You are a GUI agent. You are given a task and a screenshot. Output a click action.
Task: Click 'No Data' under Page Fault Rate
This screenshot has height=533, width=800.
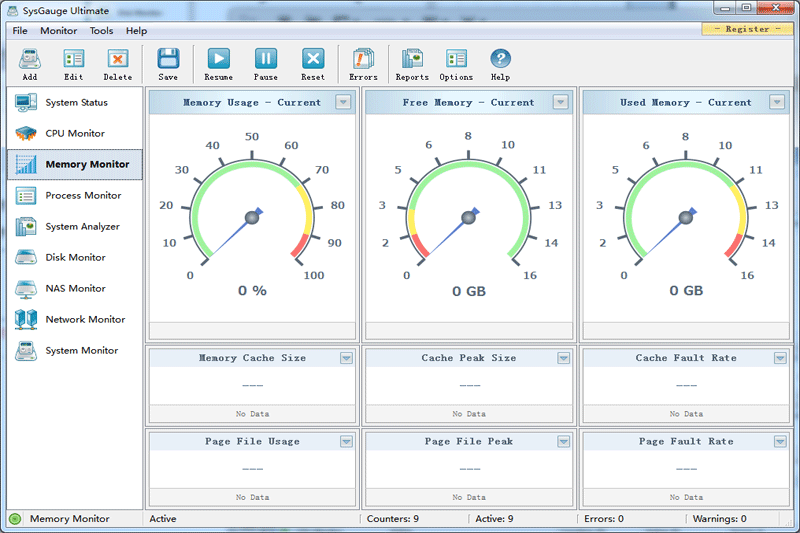coord(686,497)
